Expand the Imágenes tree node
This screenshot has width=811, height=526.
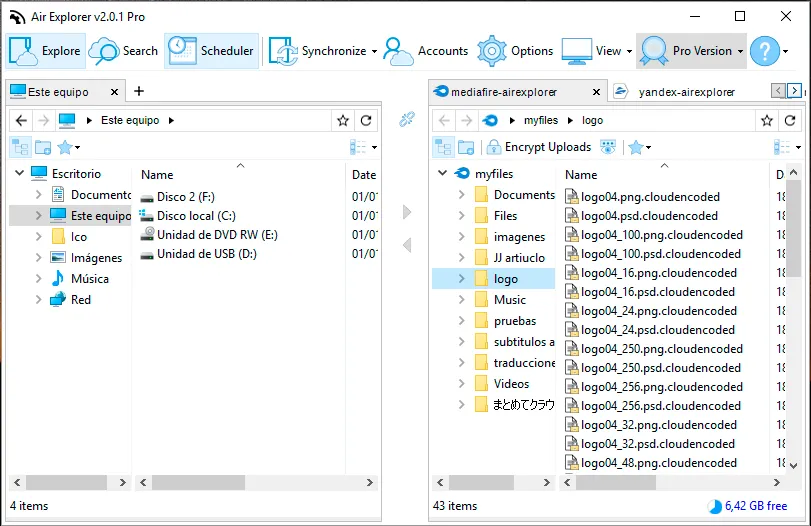pyautogui.click(x=38, y=257)
